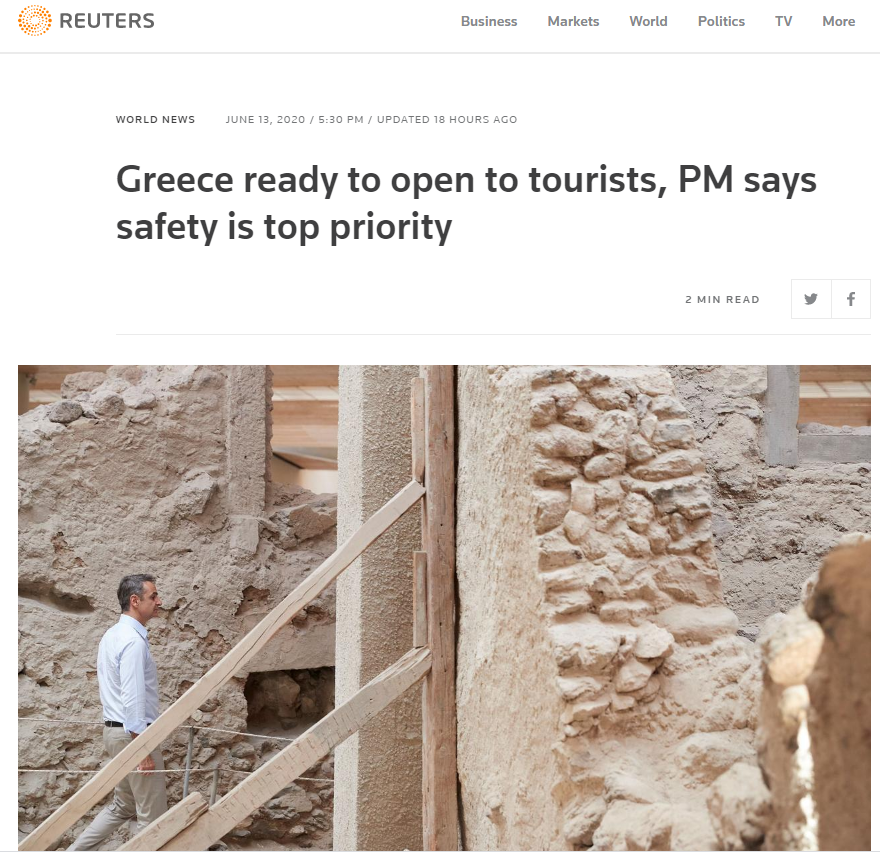
Task: Click the article headline about Greece
Action: [466, 203]
